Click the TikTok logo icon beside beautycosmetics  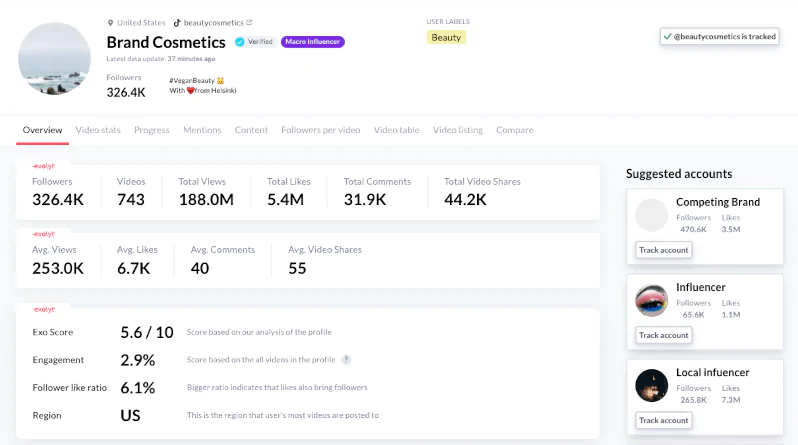[x=177, y=22]
